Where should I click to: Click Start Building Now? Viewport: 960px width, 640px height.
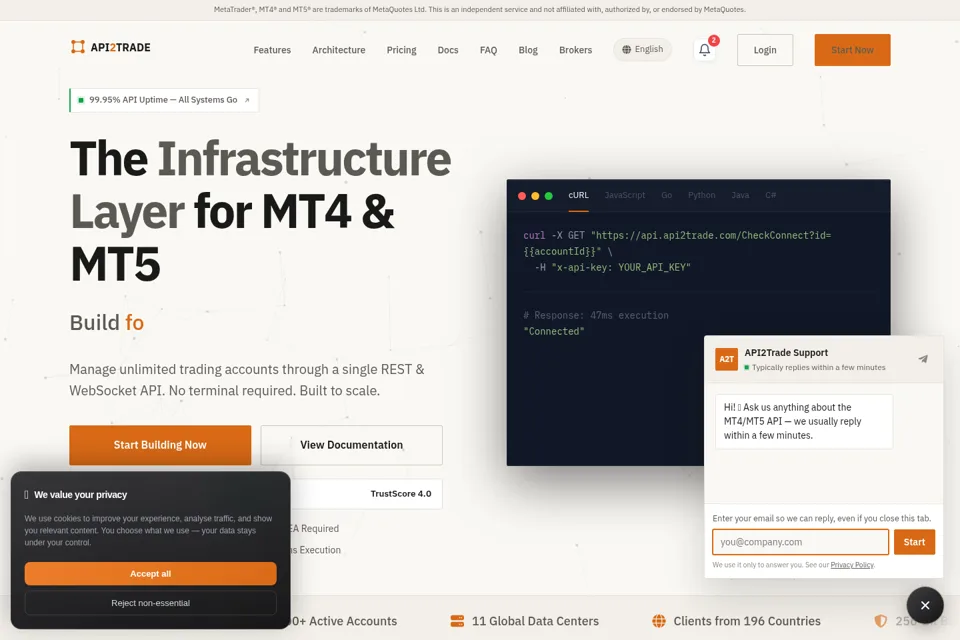(x=160, y=445)
